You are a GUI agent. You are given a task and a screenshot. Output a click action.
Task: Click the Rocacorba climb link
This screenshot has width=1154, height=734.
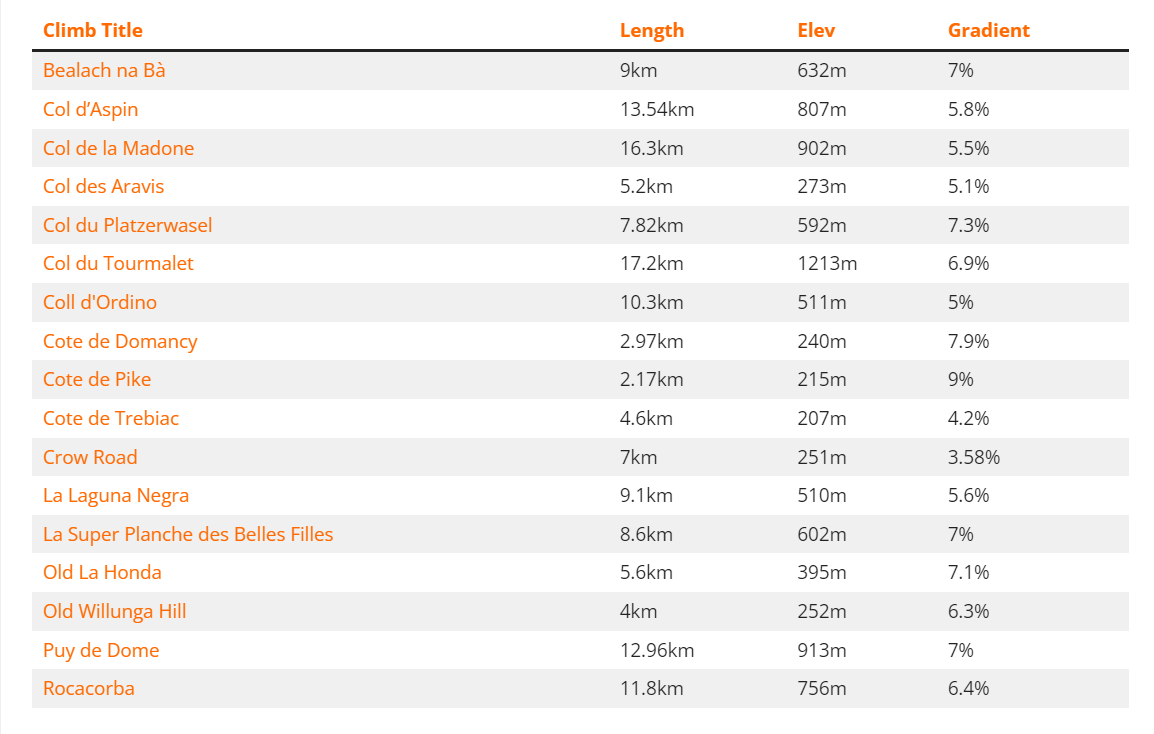89,689
